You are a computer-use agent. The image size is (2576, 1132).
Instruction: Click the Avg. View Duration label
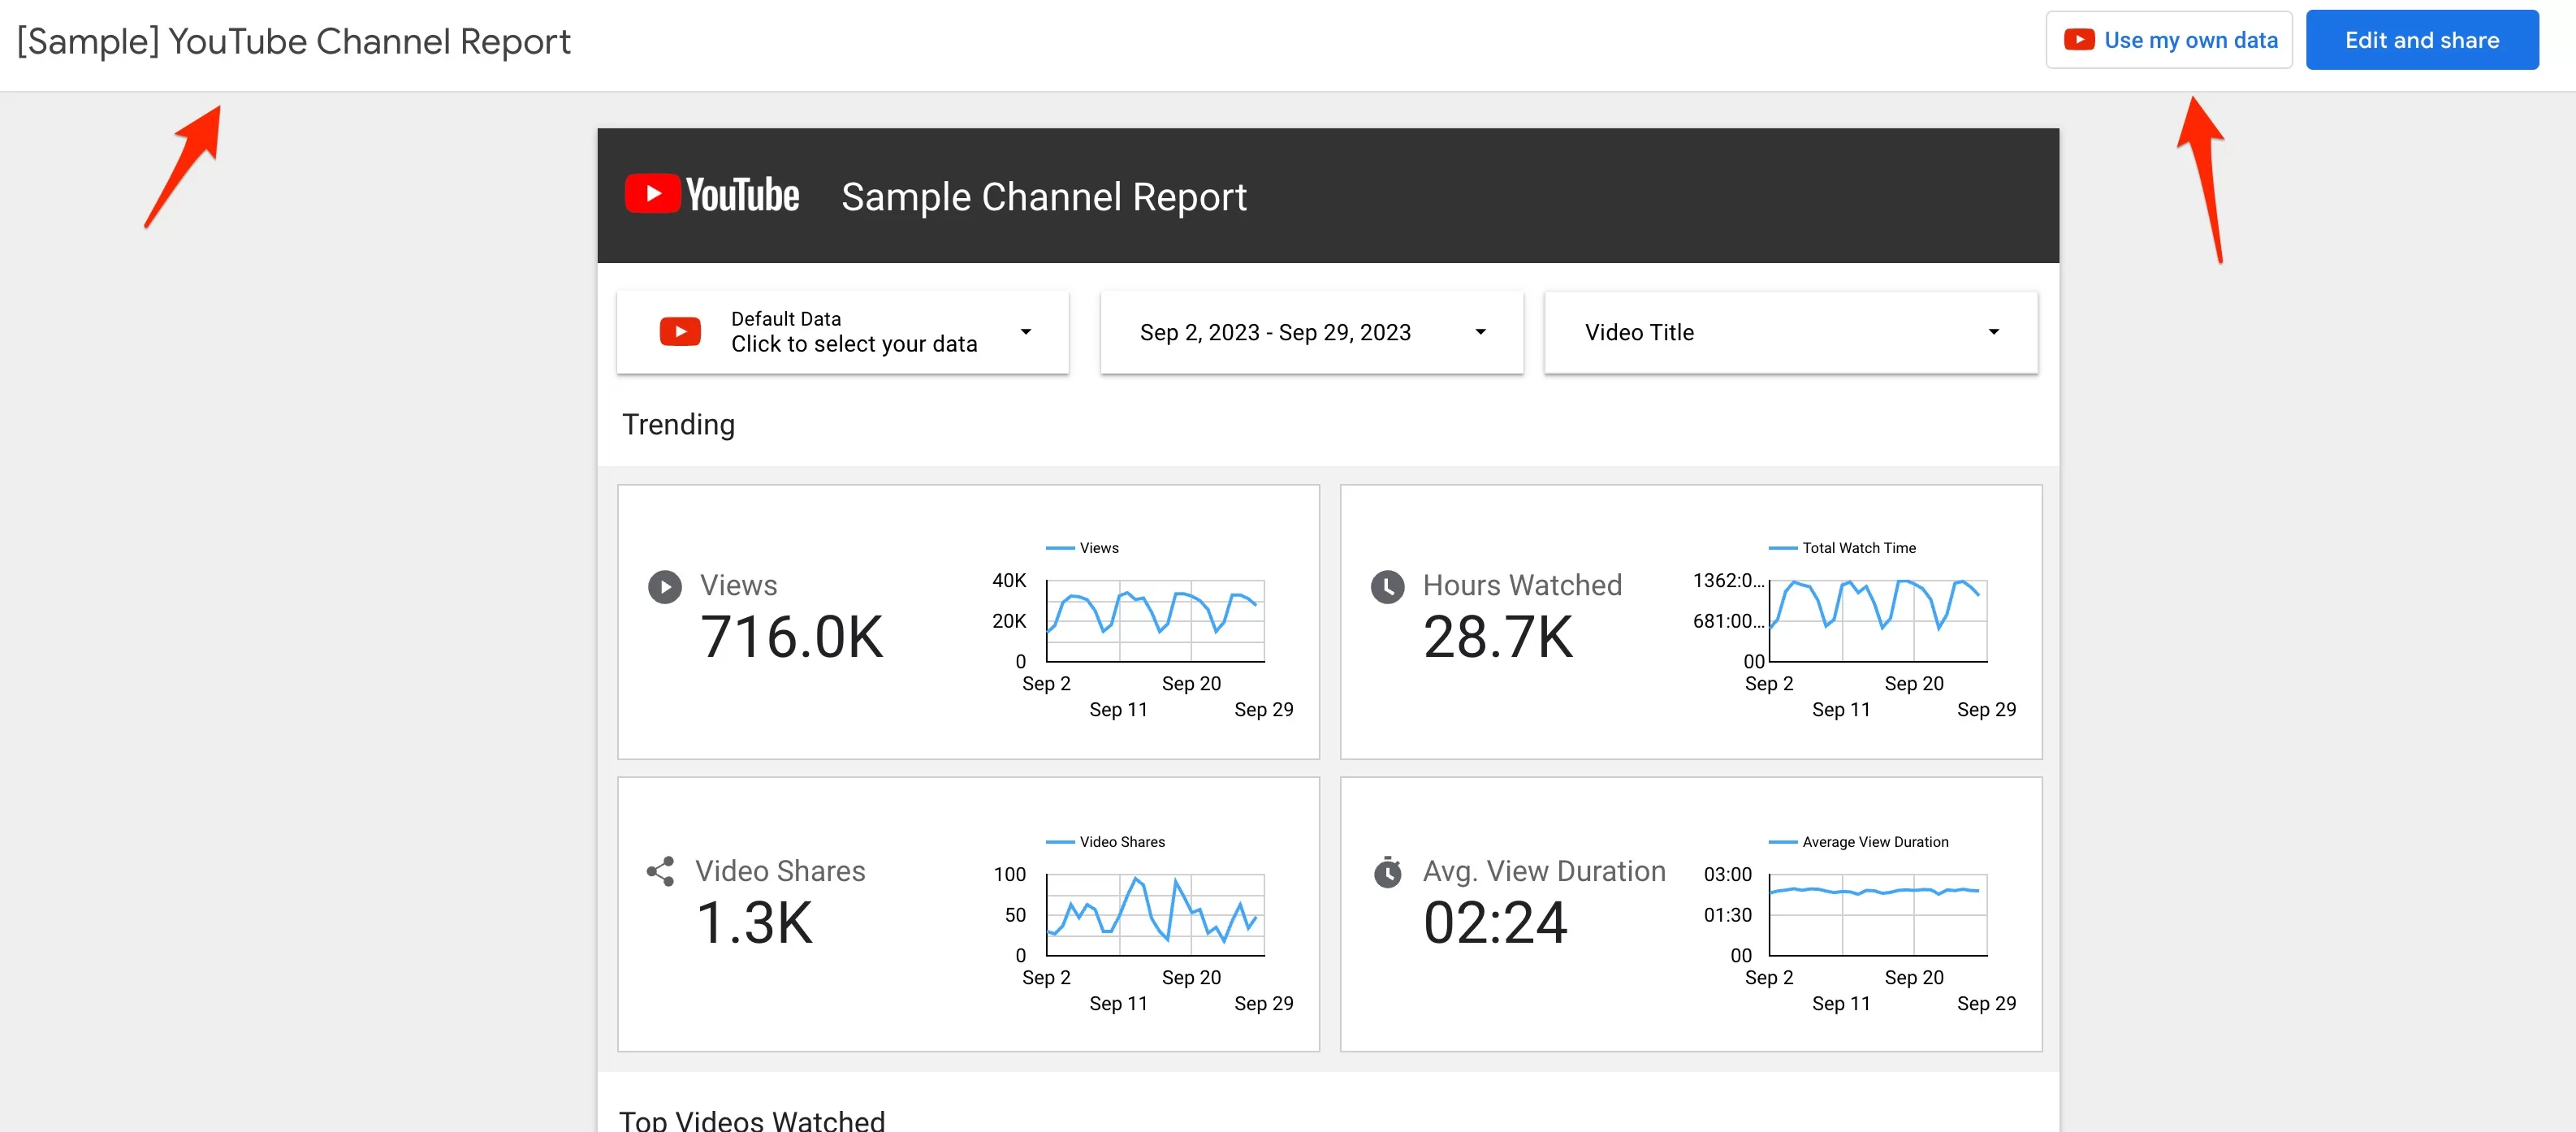(1544, 871)
